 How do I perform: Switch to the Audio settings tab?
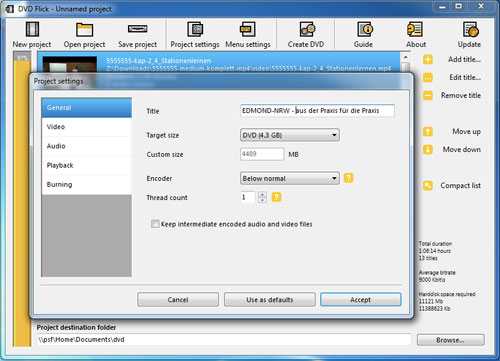click(x=87, y=146)
